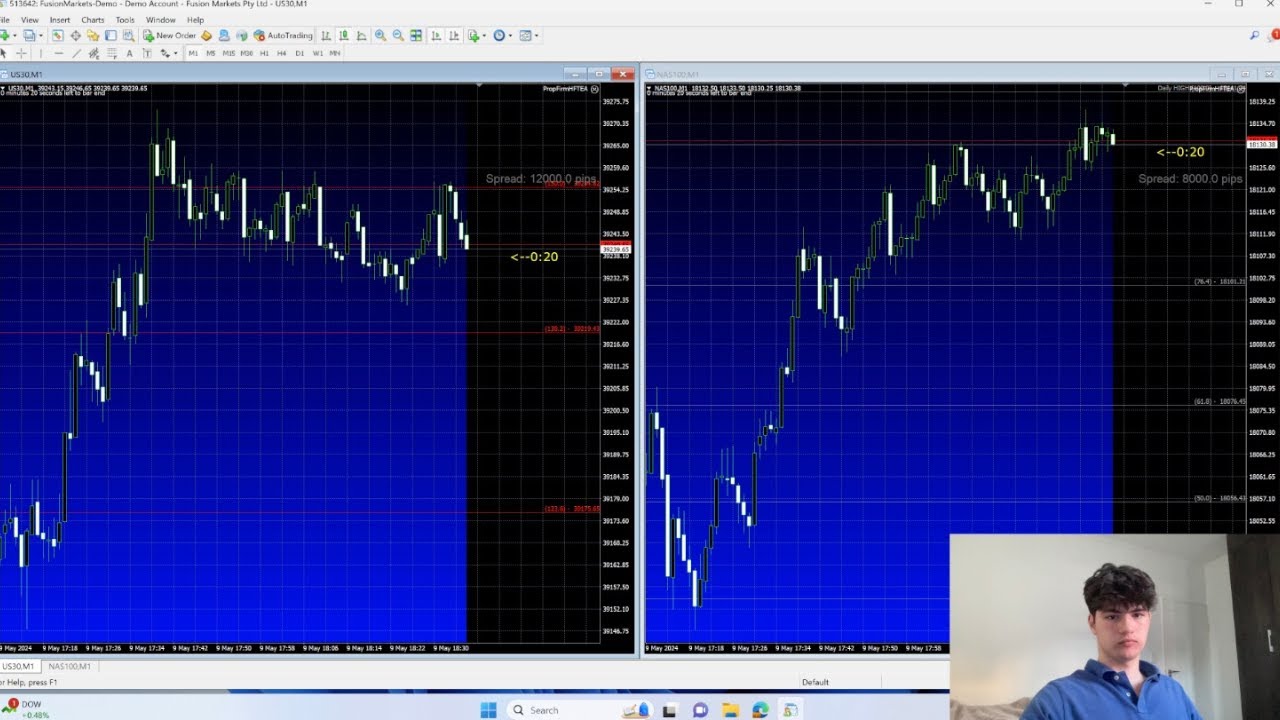Viewport: 1280px width, 720px height.
Task: Click the periods clock icon
Action: 499,35
